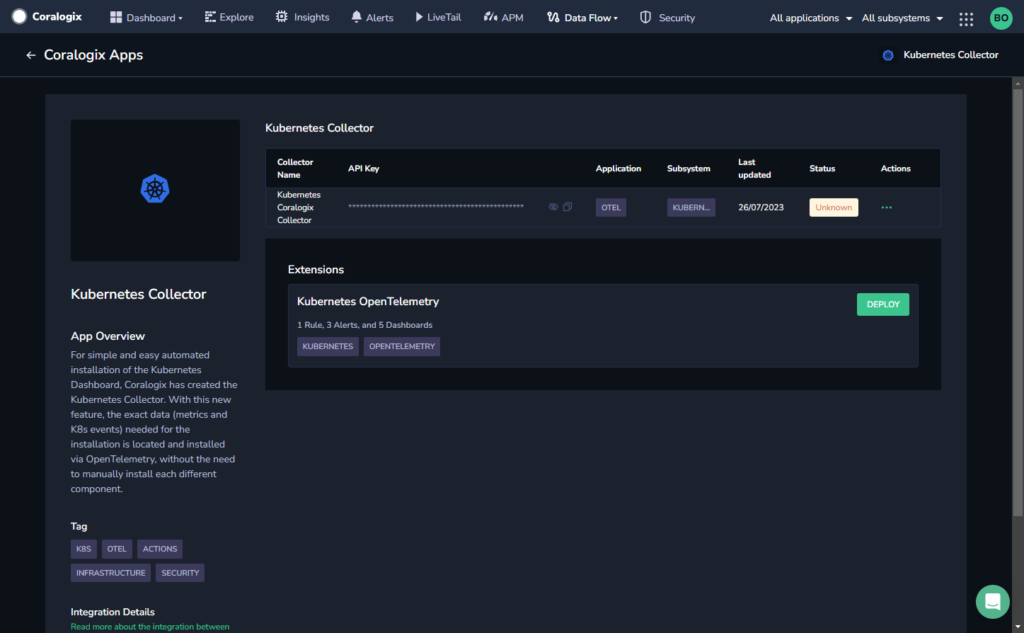Reveal the hidden API key with eye icon
1024x633 pixels.
point(553,207)
